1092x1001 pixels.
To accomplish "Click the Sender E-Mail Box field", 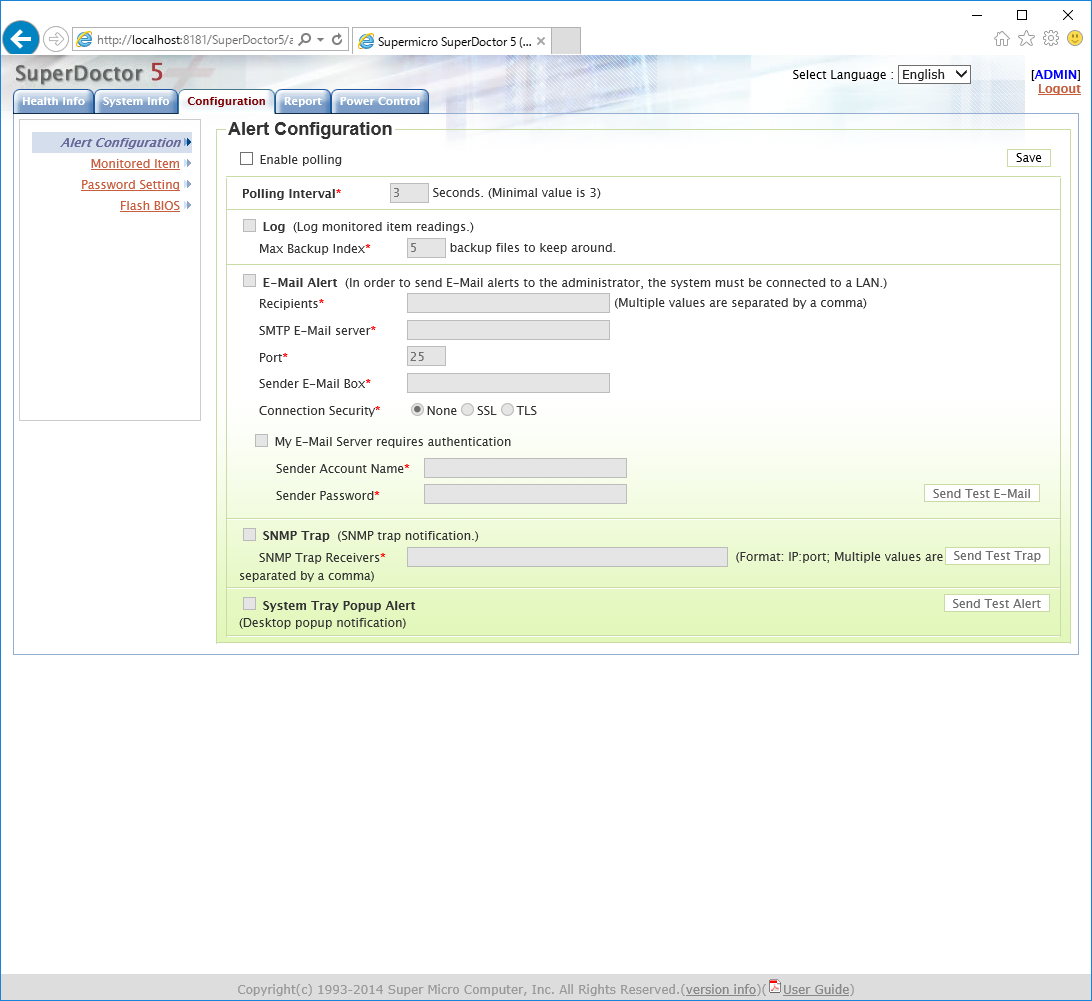I will click(508, 383).
